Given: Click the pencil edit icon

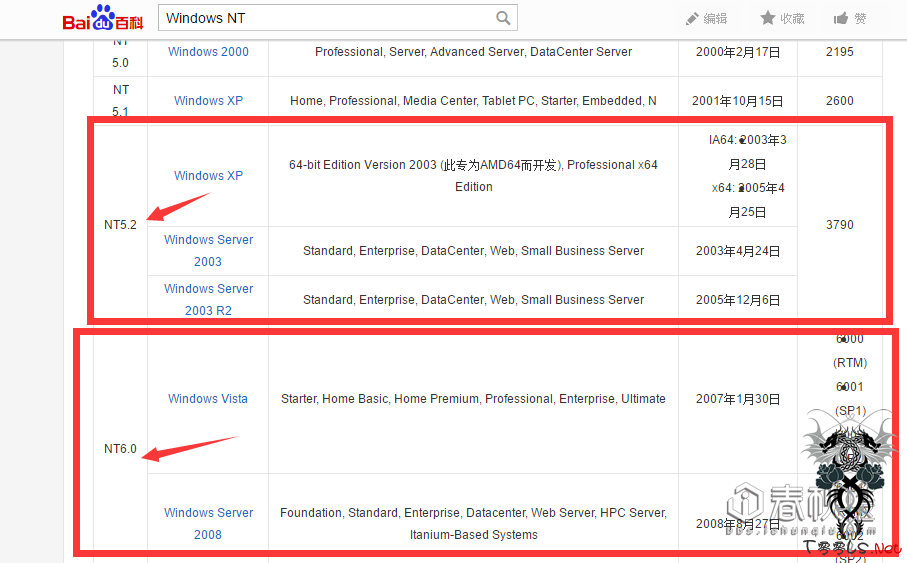Looking at the screenshot, I should [691, 19].
